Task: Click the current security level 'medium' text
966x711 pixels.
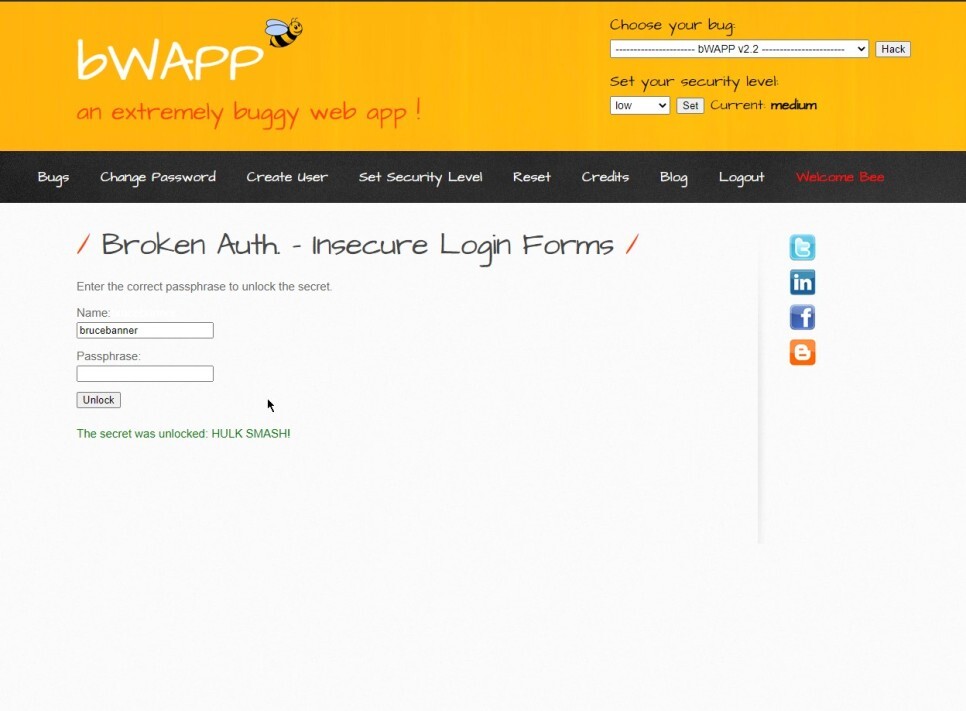Action: 794,105
